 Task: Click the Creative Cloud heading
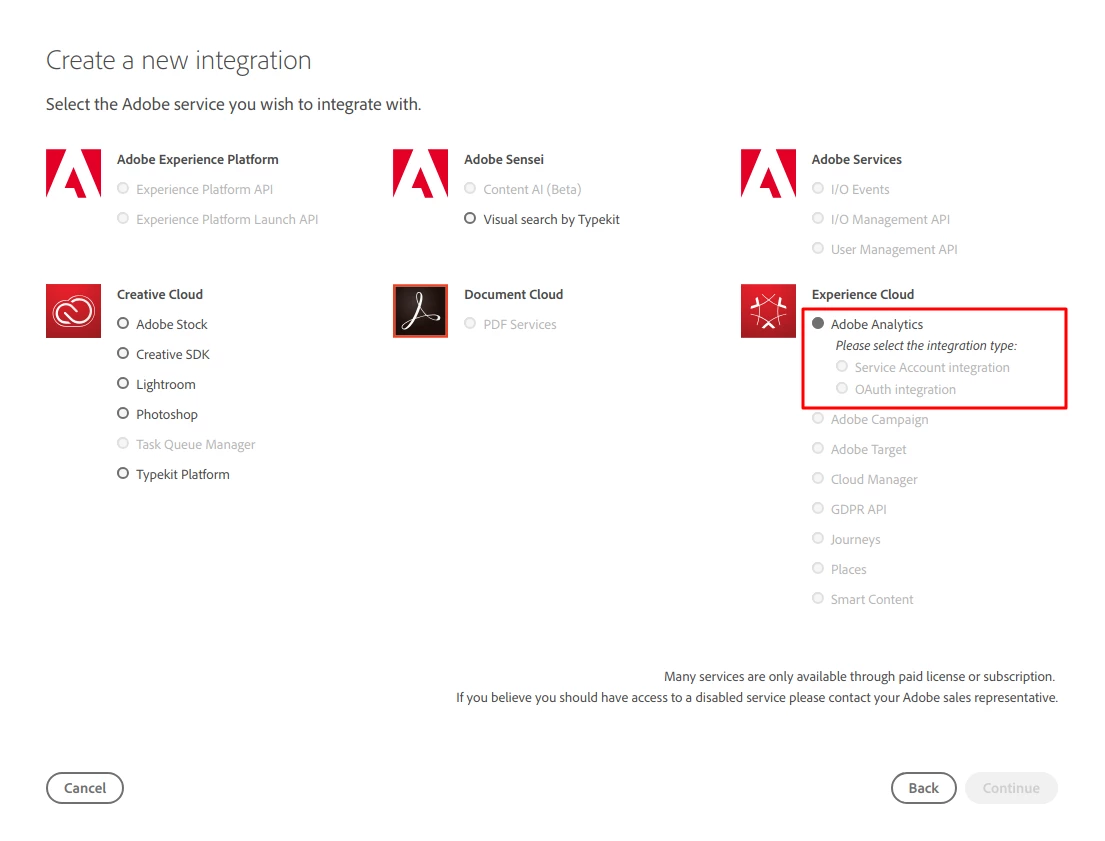tap(160, 295)
